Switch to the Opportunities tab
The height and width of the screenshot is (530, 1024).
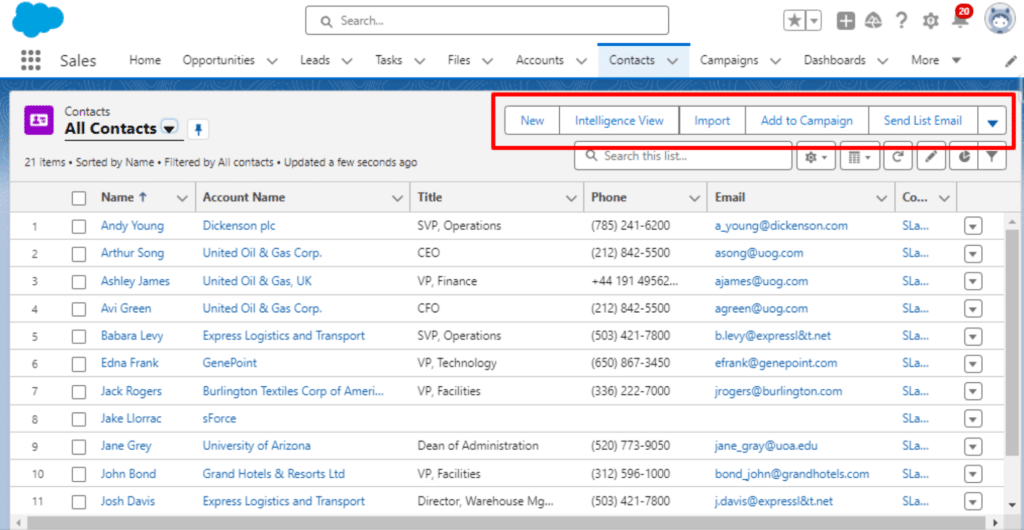219,60
